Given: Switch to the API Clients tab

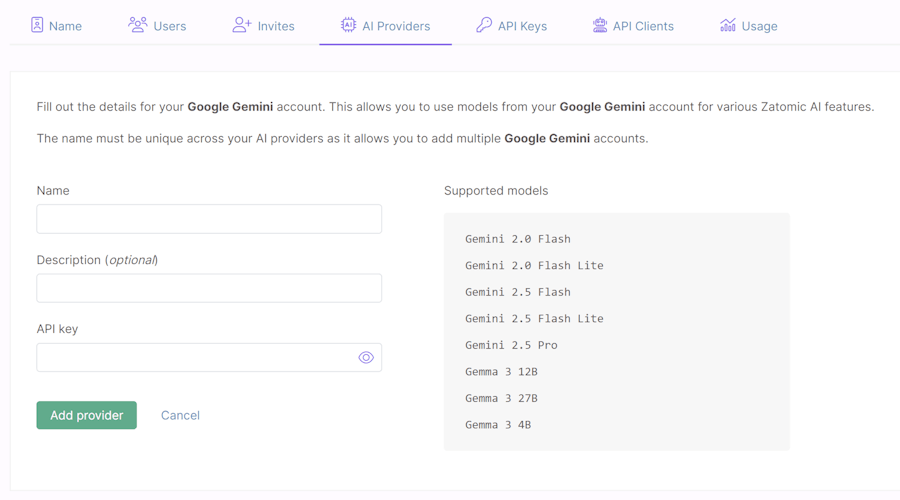Looking at the screenshot, I should coord(633,26).
